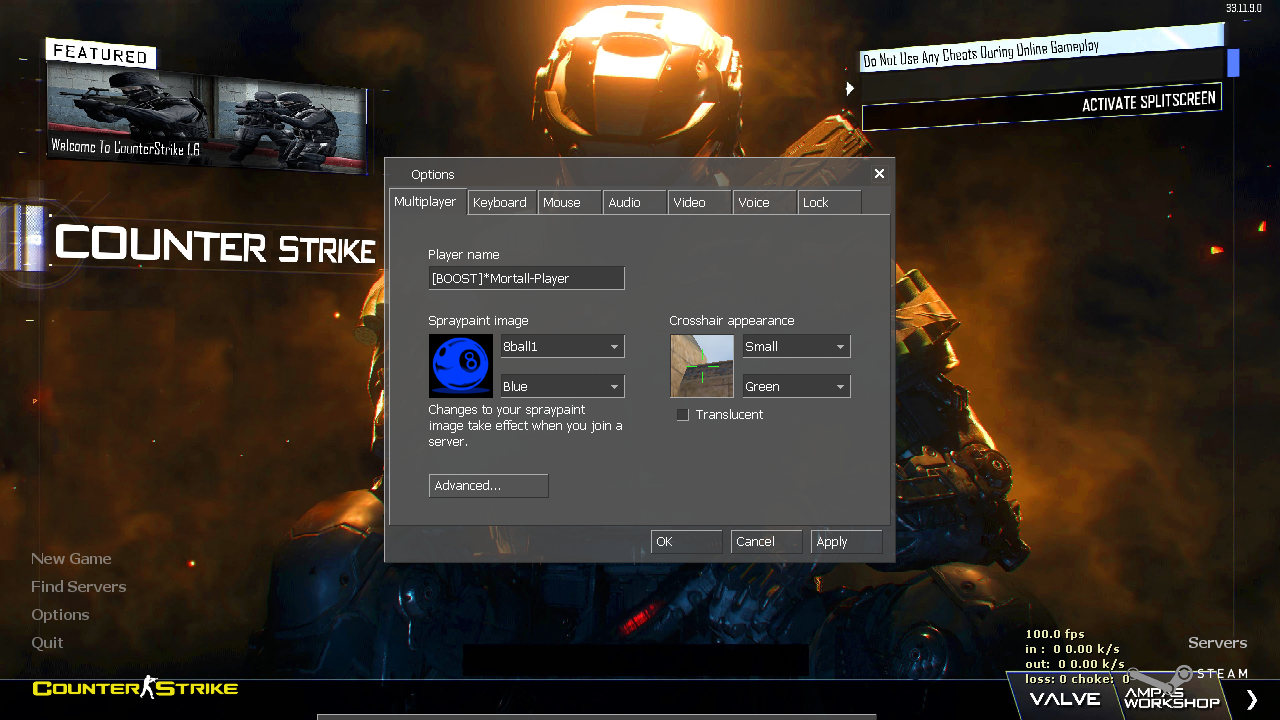This screenshot has height=720, width=1280.
Task: Switch to the Keyboard tab
Action: tap(500, 203)
